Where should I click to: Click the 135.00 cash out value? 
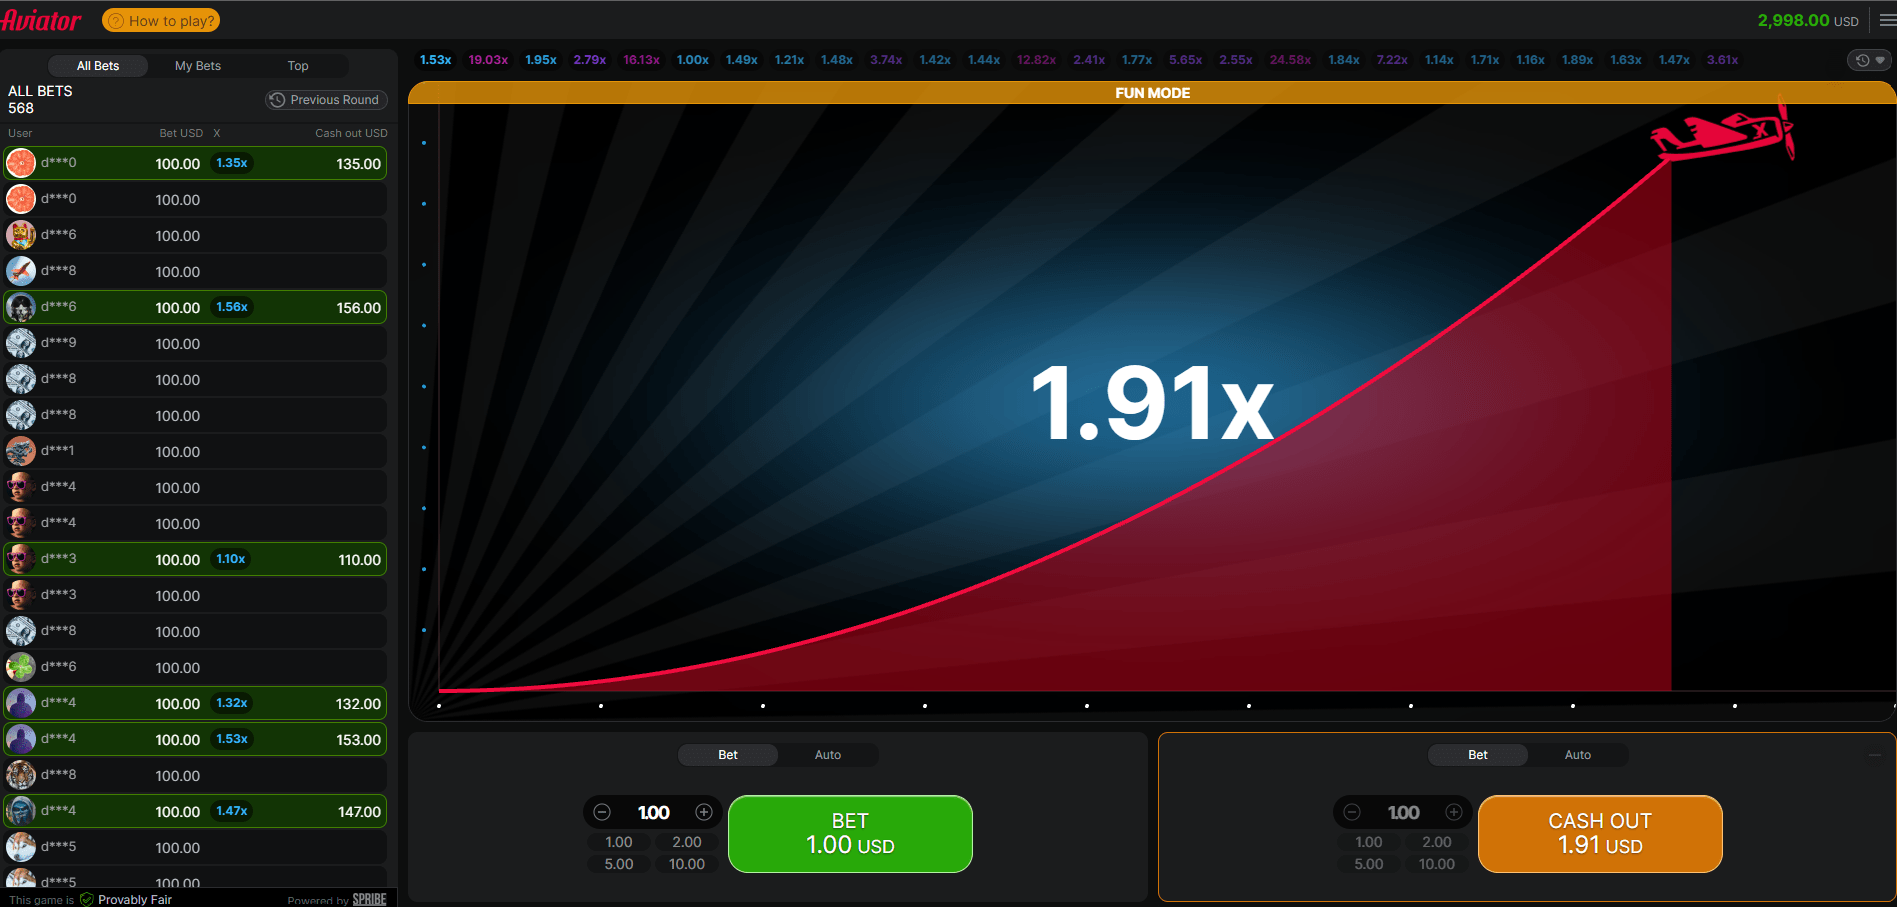(358, 164)
